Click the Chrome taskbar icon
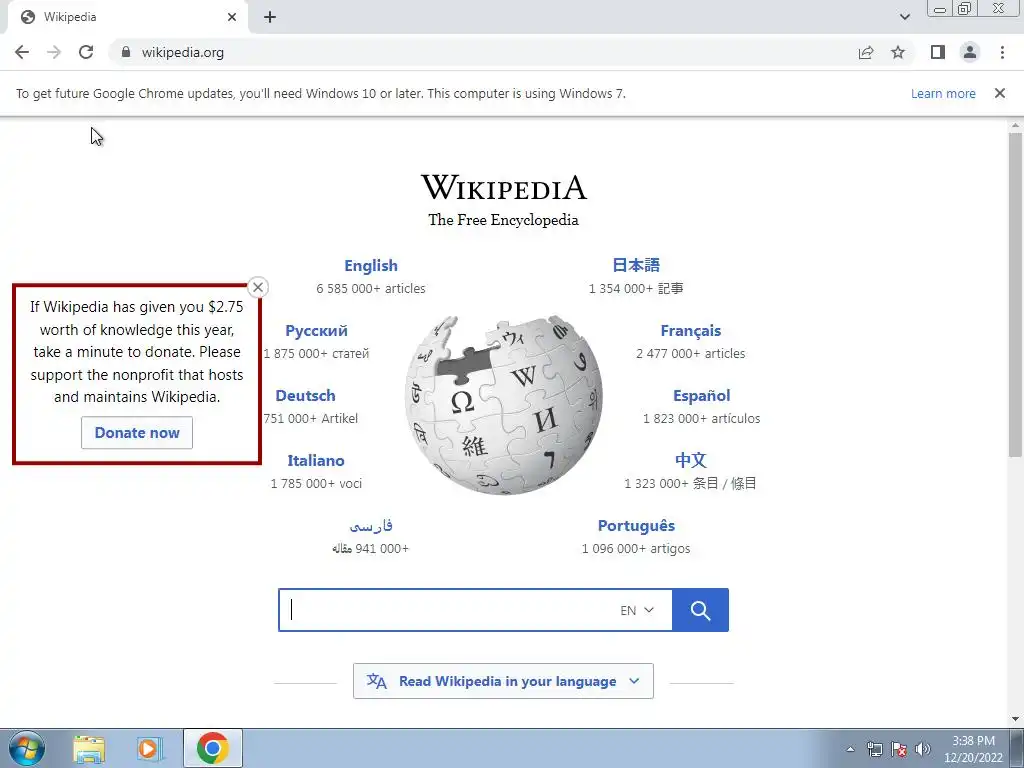The image size is (1024, 768). pyautogui.click(x=213, y=748)
